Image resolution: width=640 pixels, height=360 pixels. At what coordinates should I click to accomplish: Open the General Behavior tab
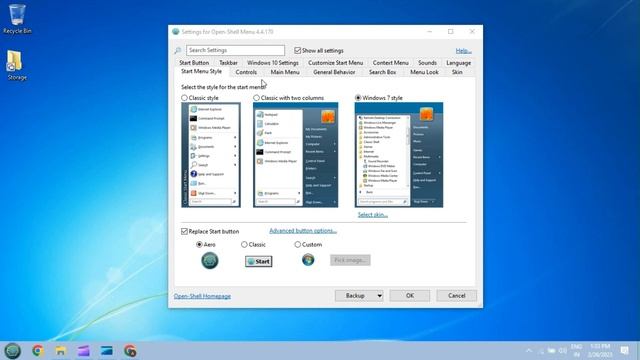(334, 72)
